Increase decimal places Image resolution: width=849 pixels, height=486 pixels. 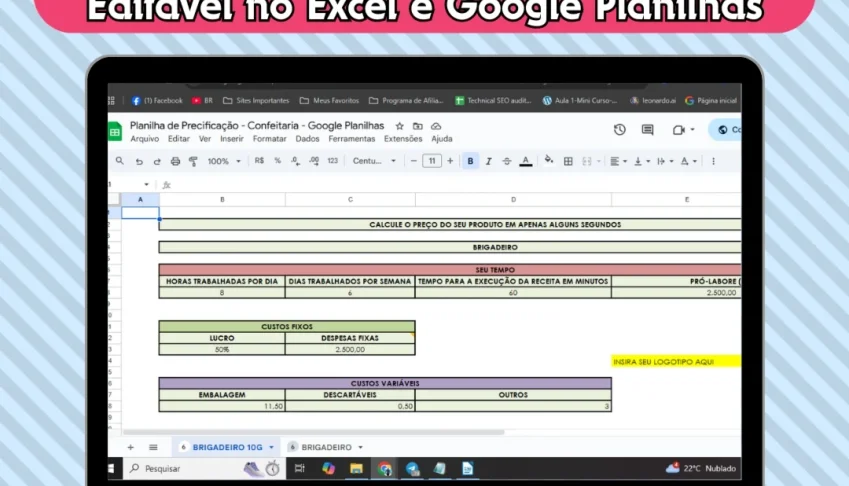[x=314, y=161]
